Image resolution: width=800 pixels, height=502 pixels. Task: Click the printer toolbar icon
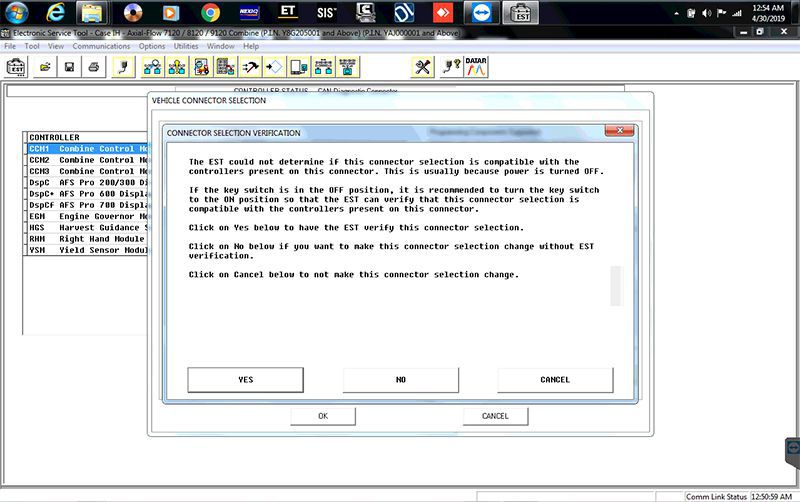pyautogui.click(x=94, y=67)
